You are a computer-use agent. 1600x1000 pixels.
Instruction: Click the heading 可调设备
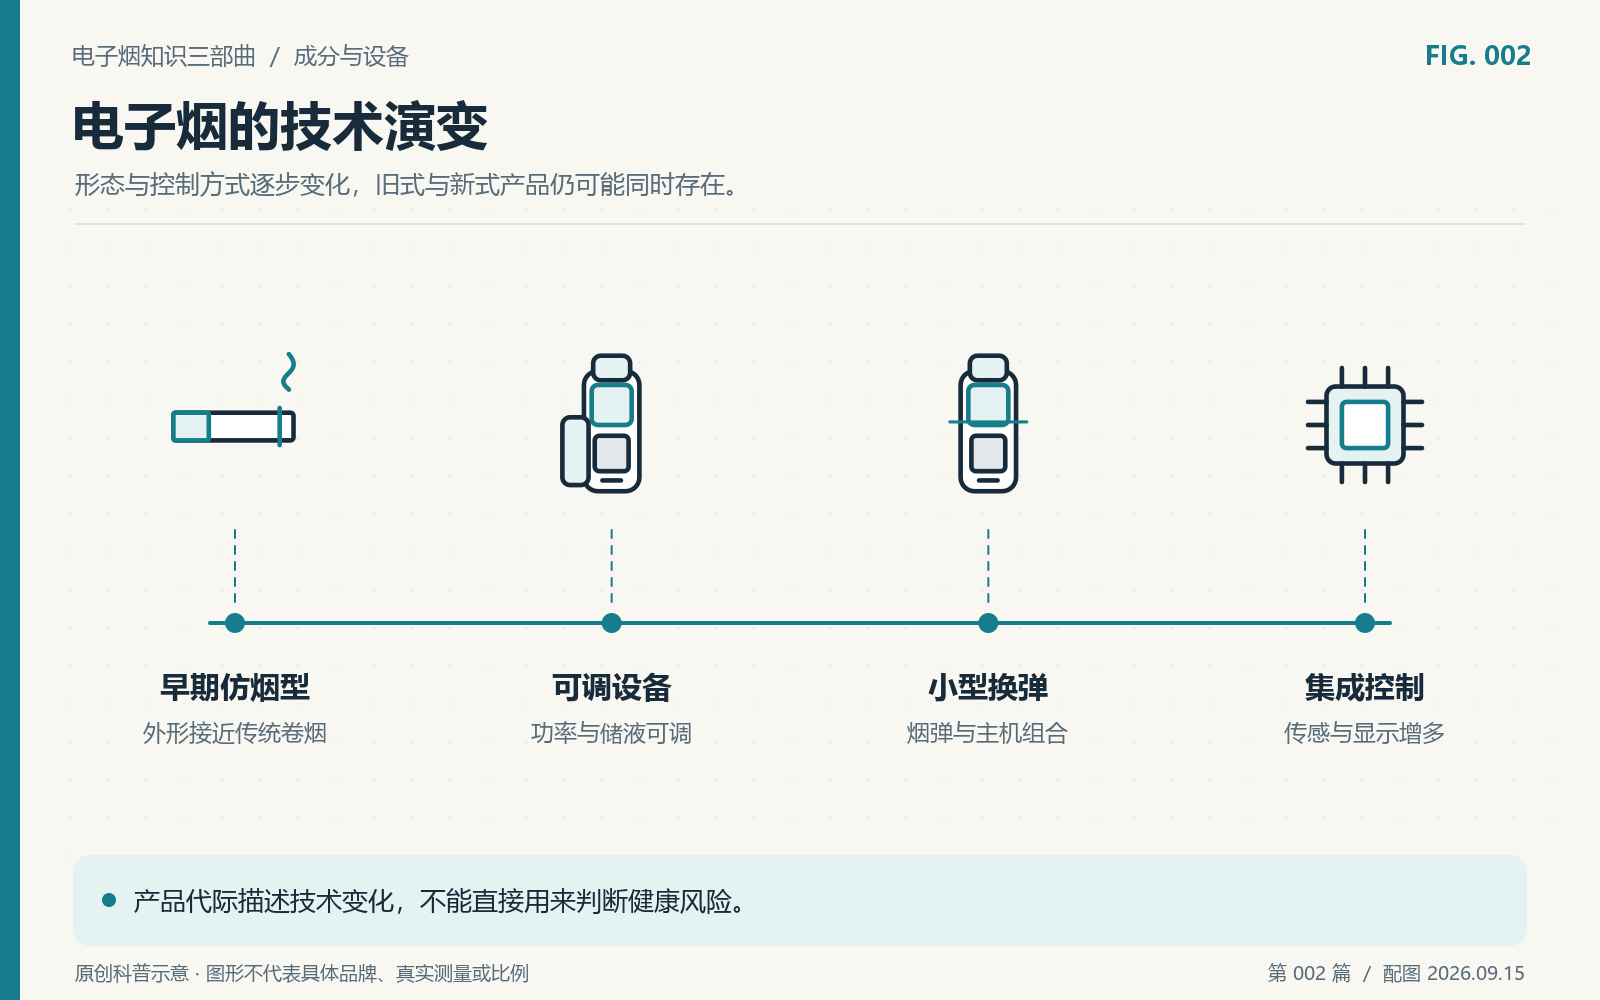click(612, 687)
